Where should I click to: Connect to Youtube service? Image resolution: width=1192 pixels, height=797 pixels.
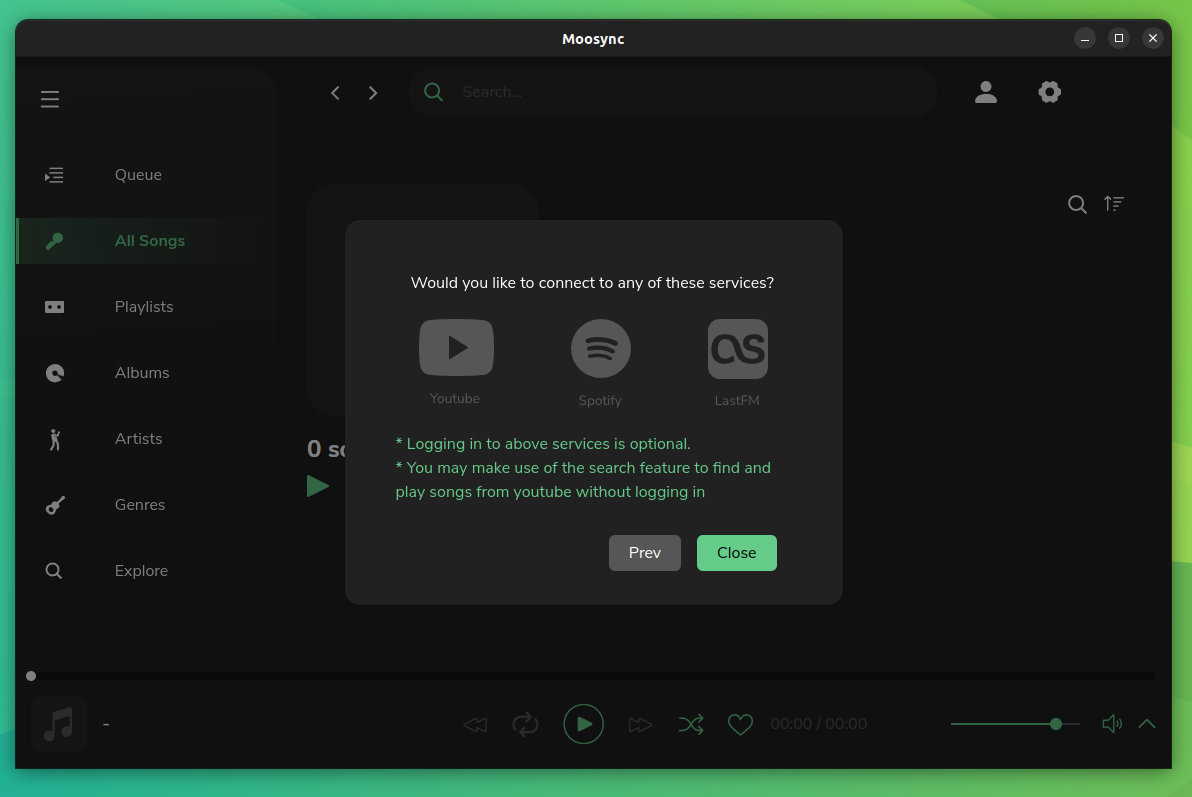click(456, 347)
